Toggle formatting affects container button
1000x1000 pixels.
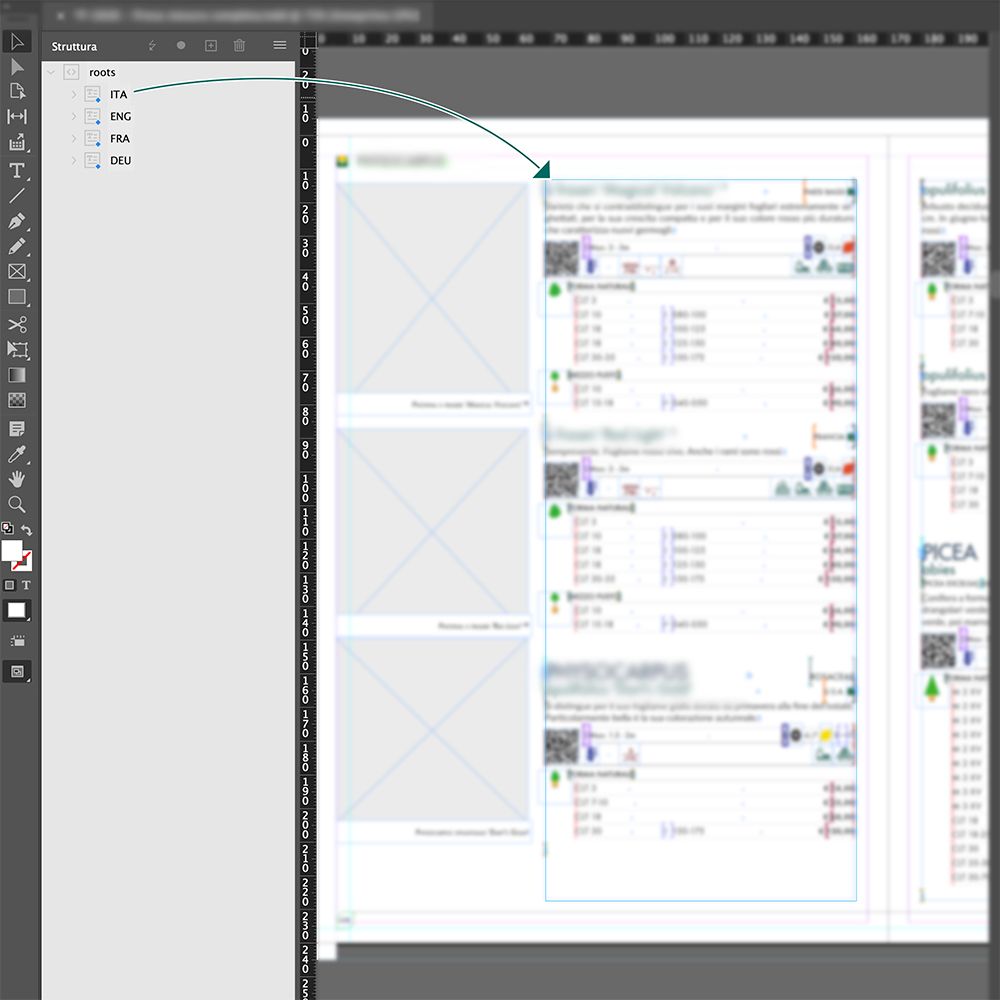coord(10,585)
